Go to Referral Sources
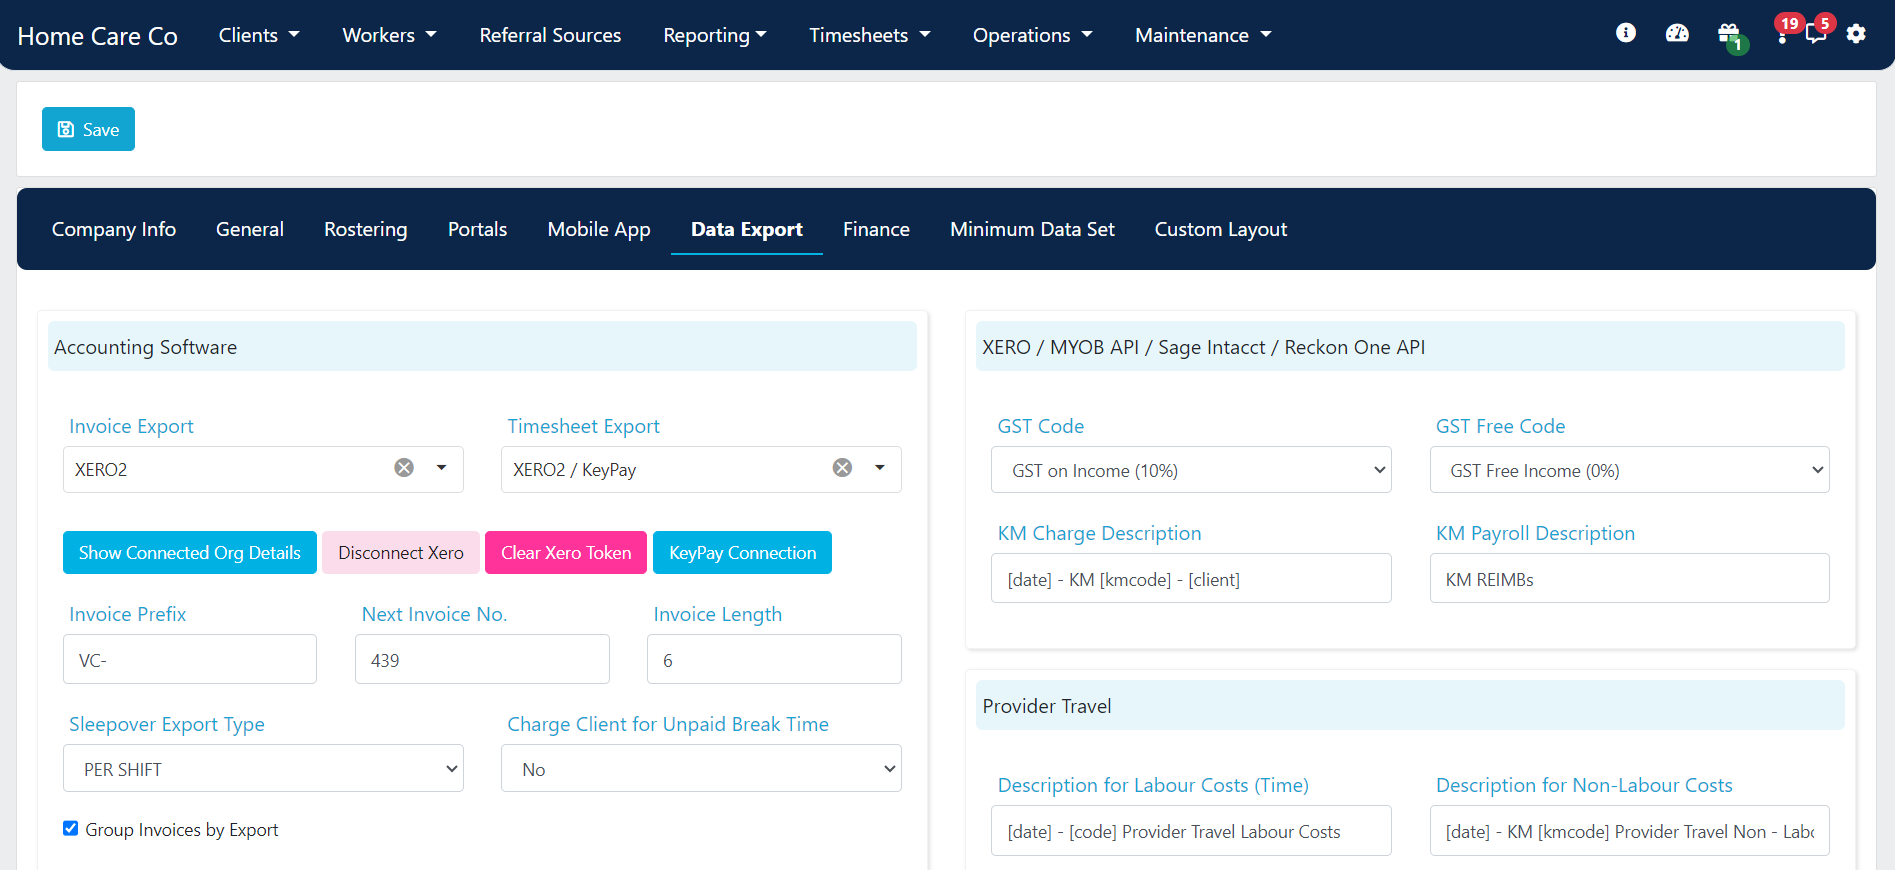The image size is (1895, 870). click(x=550, y=35)
